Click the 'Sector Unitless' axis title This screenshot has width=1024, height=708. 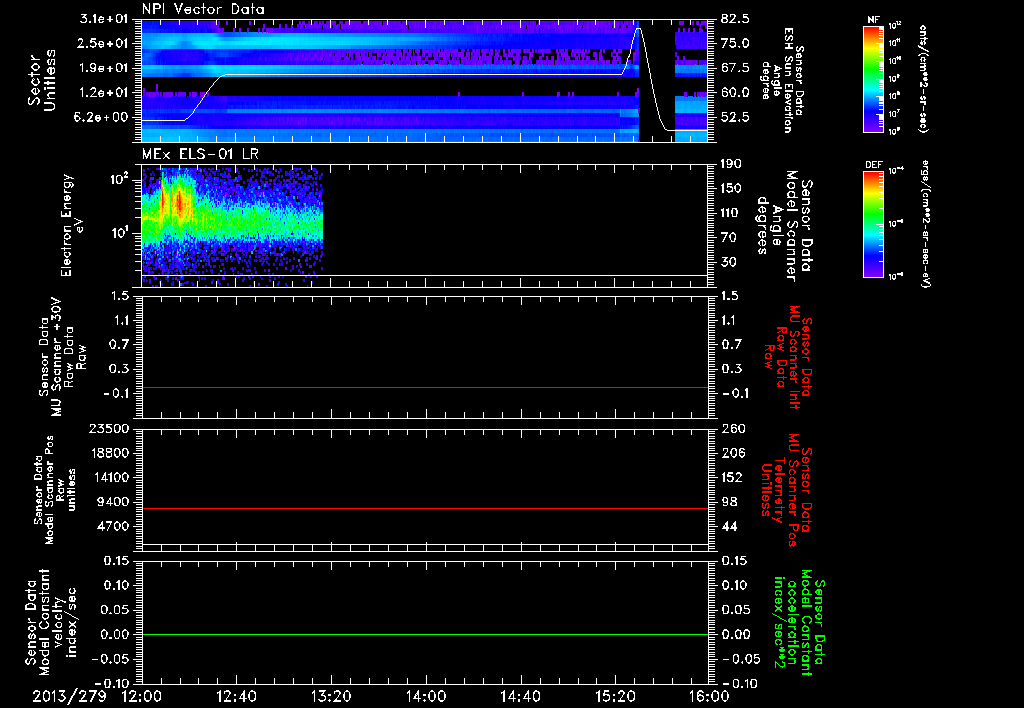tap(41, 80)
